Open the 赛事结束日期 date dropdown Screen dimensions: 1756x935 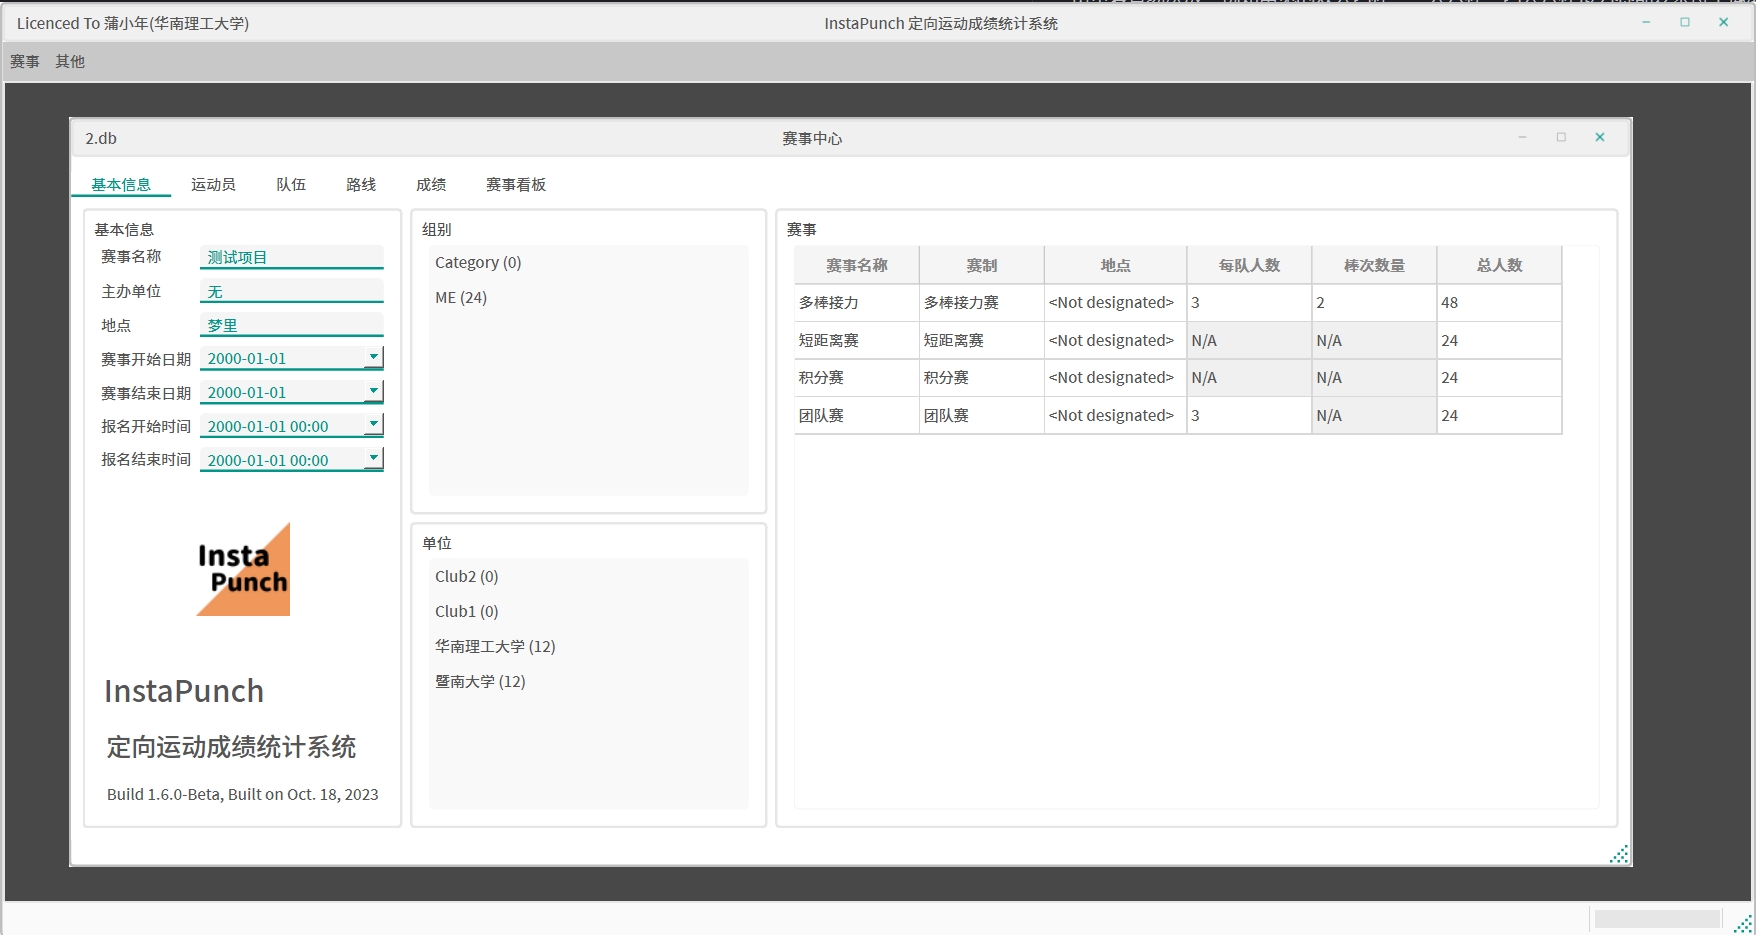(373, 391)
